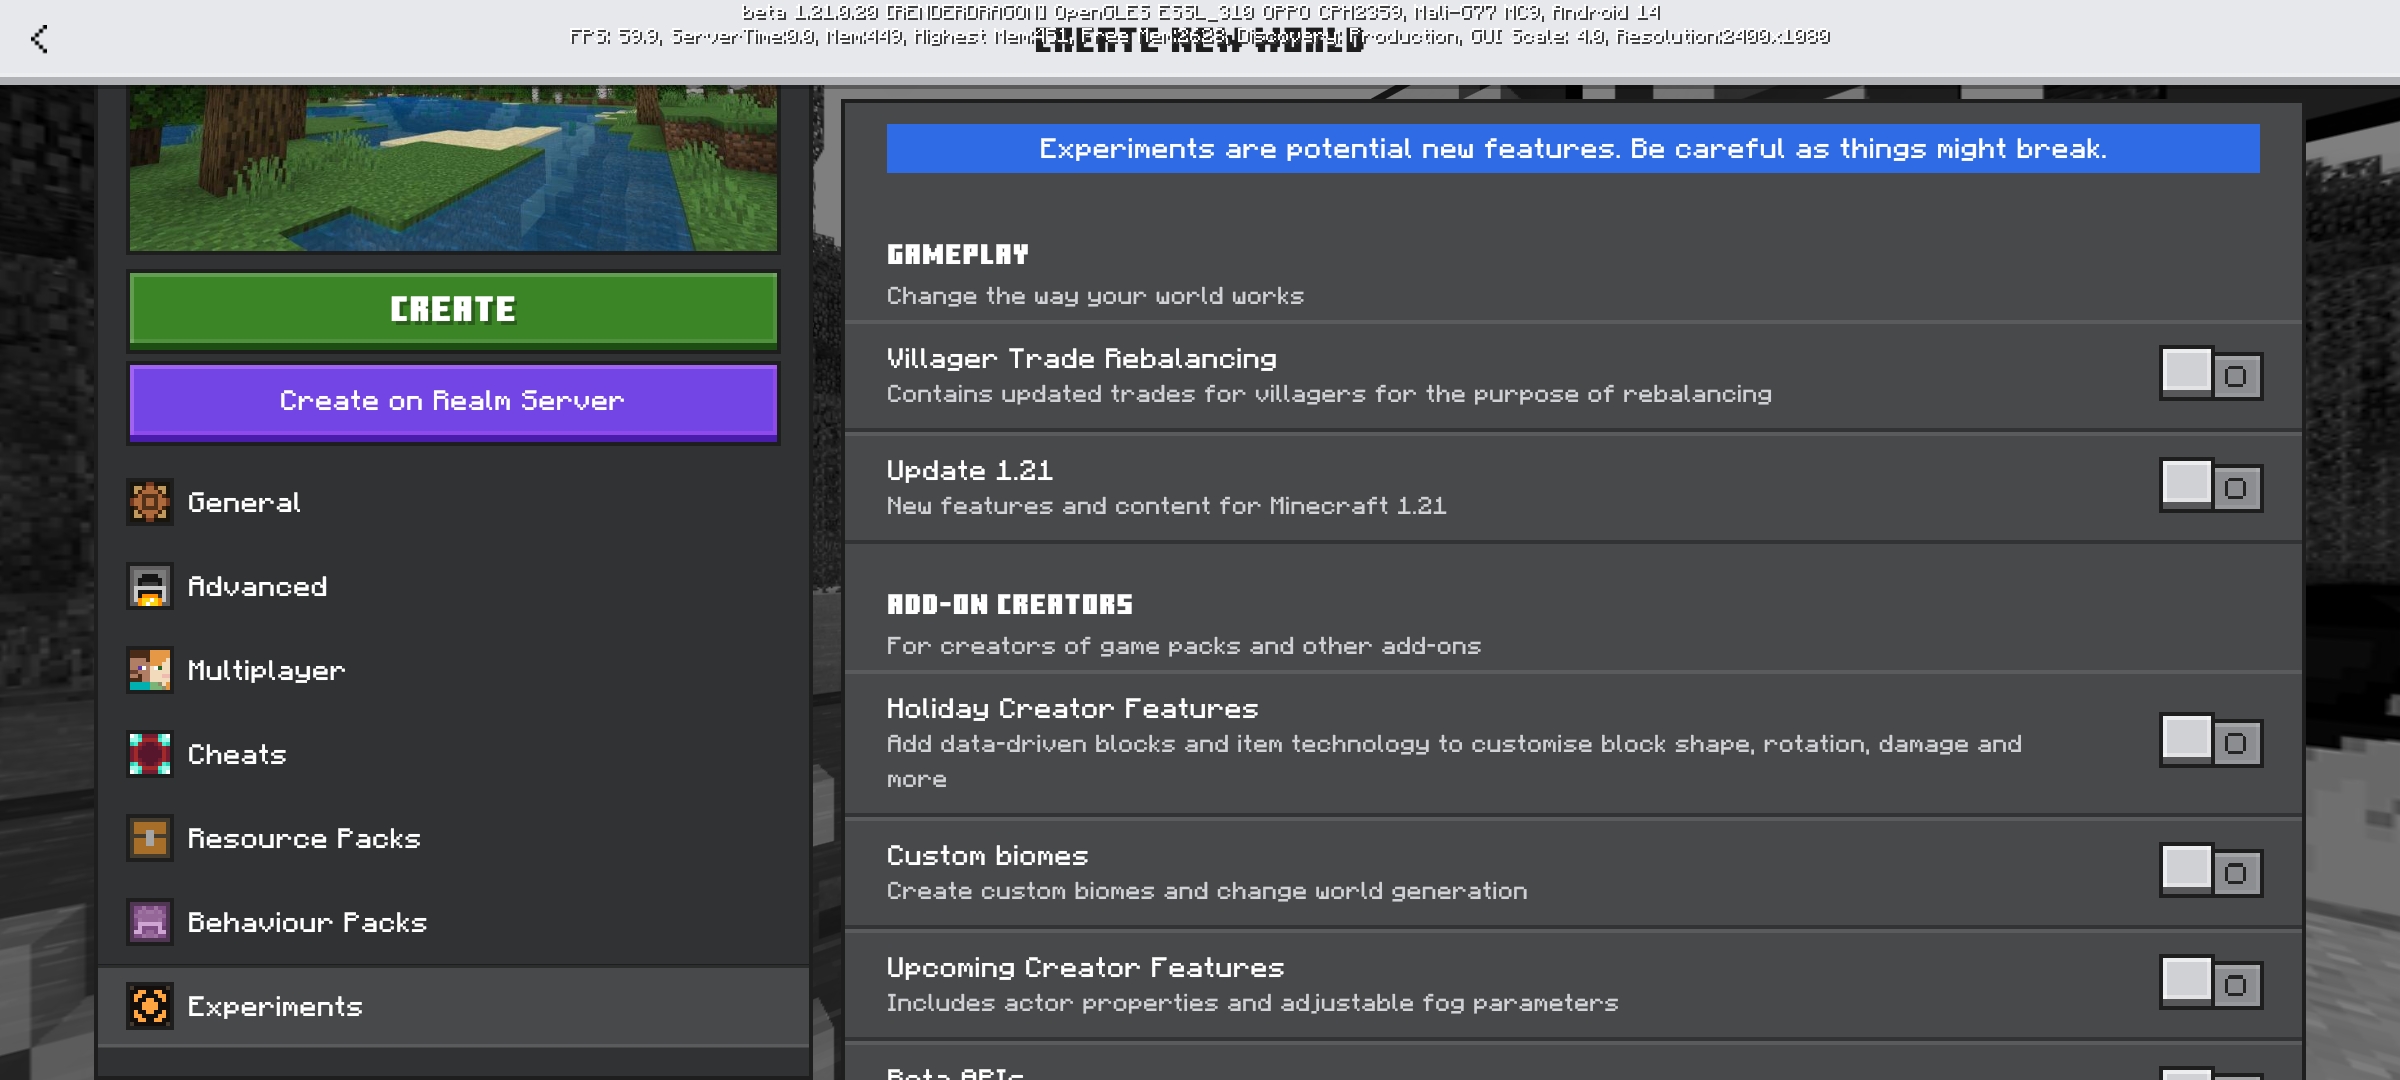The width and height of the screenshot is (2400, 1080).
Task: Click the Advanced furnace icon
Action: (150, 586)
